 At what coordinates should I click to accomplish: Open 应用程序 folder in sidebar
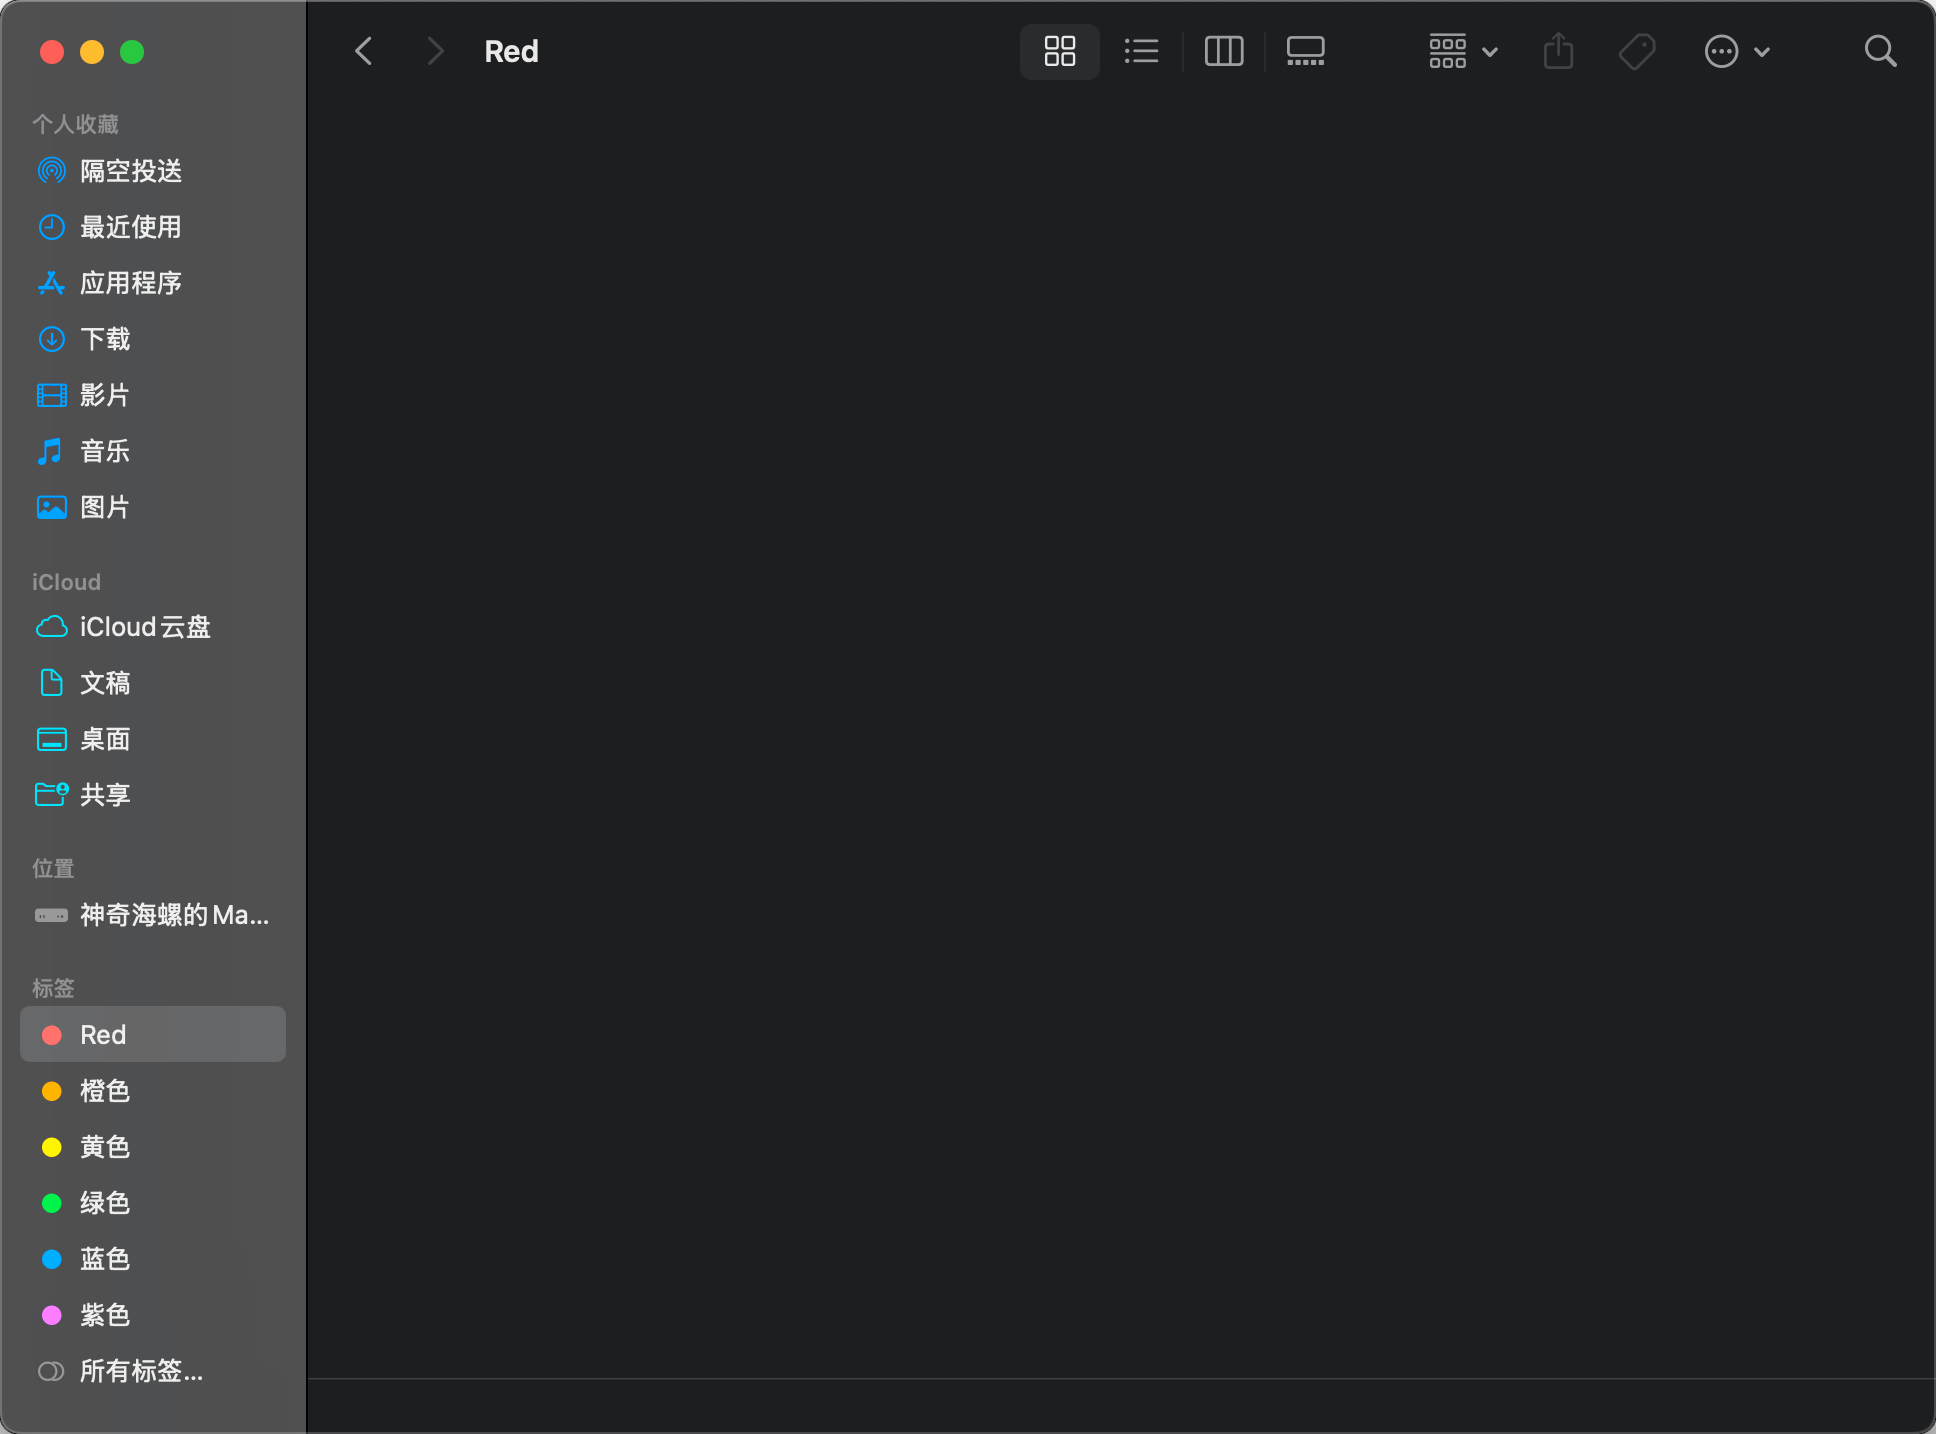pos(130,283)
